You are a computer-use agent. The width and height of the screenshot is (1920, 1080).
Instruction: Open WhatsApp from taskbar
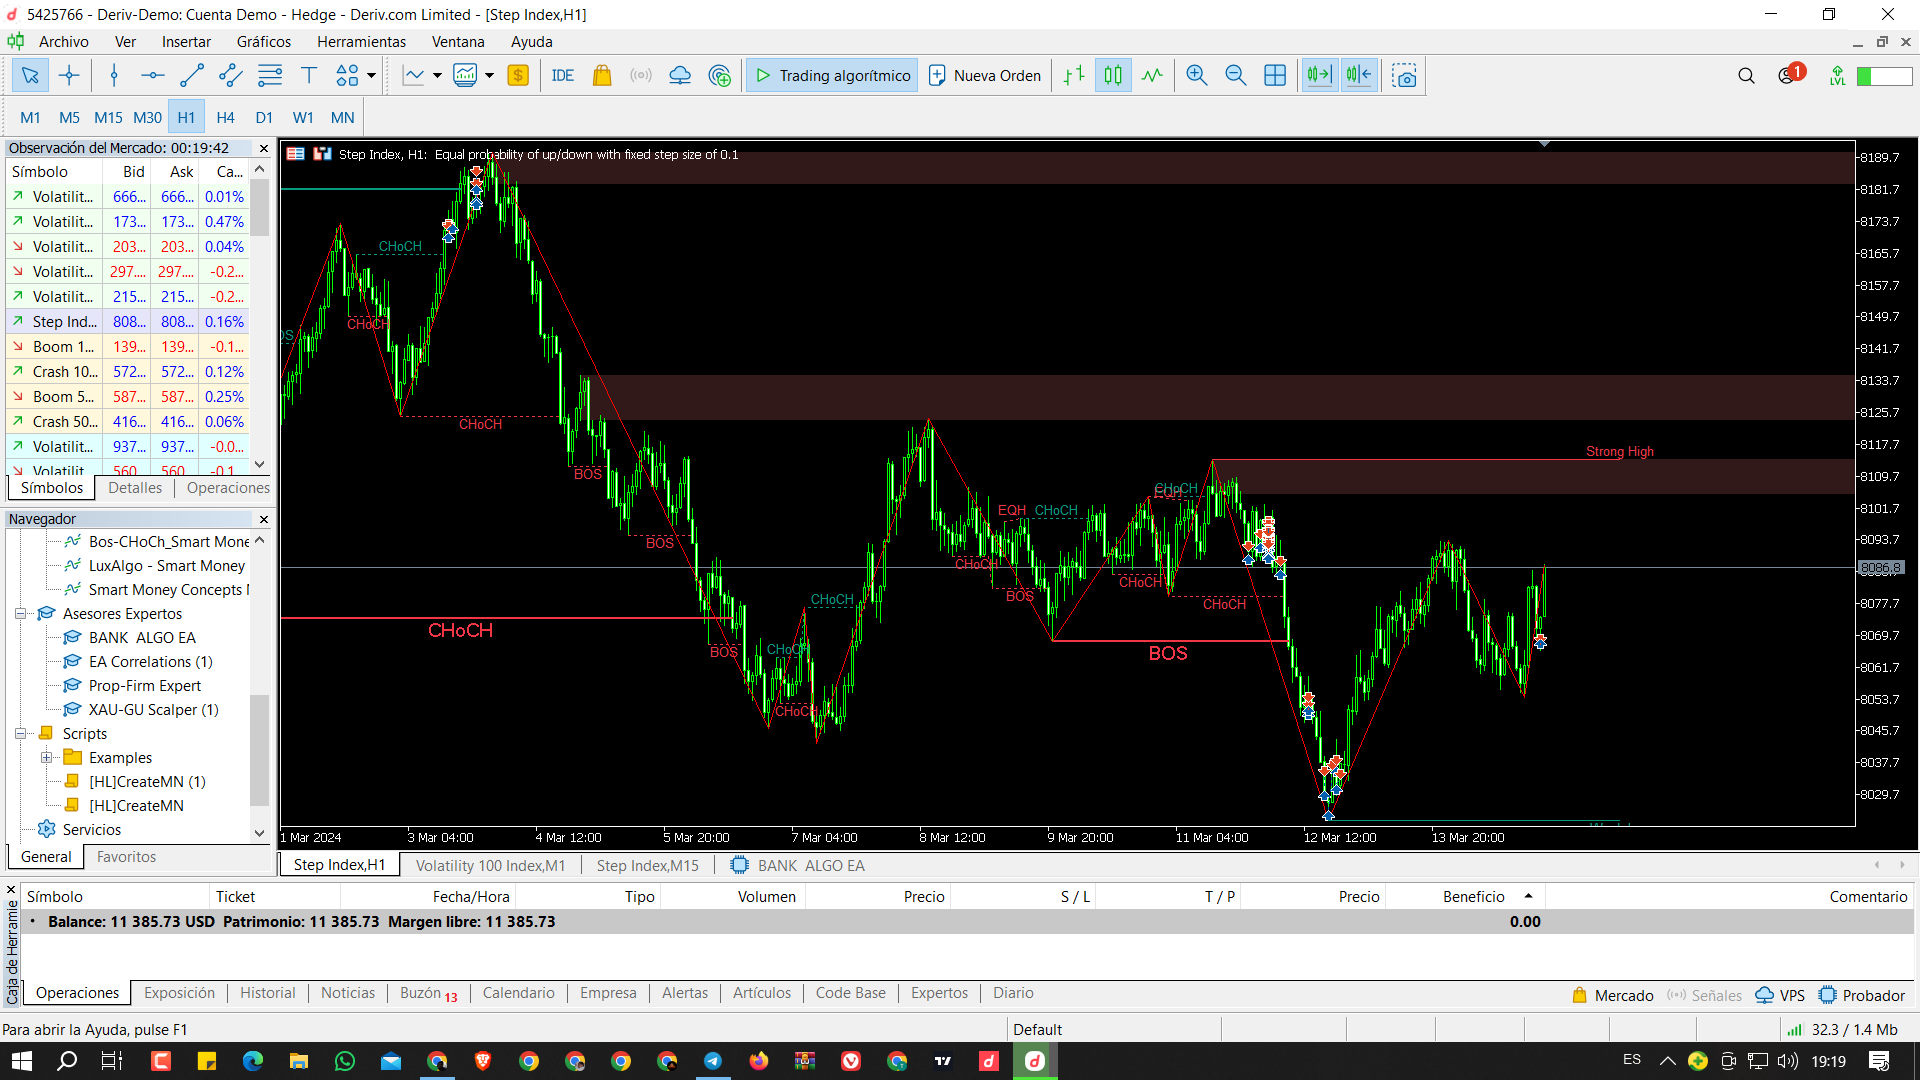pos(345,1061)
